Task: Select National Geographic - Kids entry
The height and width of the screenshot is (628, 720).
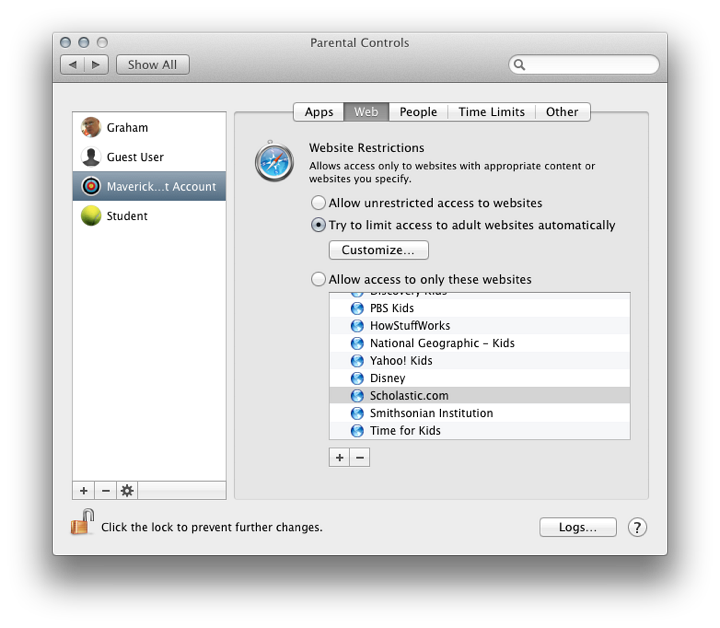Action: (480, 343)
